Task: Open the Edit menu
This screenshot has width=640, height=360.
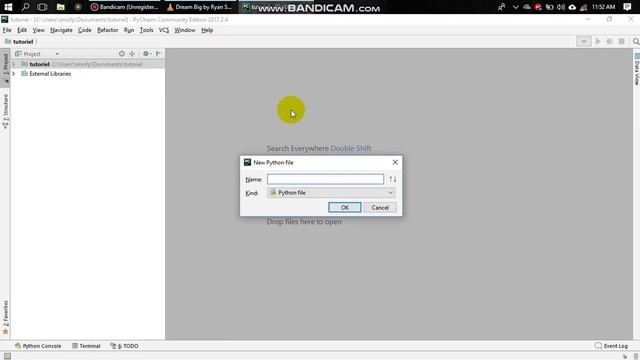Action: (22, 30)
